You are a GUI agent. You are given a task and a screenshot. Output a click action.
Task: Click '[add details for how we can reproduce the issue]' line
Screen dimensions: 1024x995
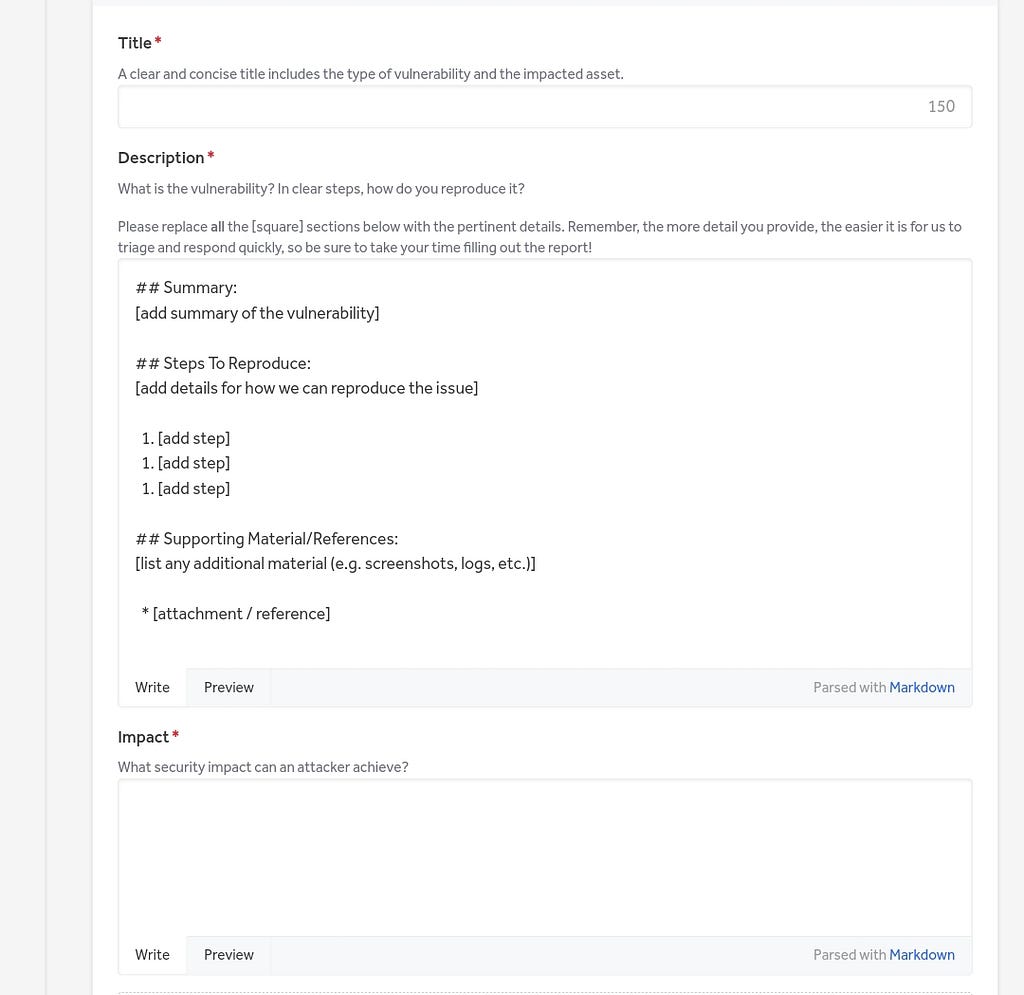click(x=306, y=388)
